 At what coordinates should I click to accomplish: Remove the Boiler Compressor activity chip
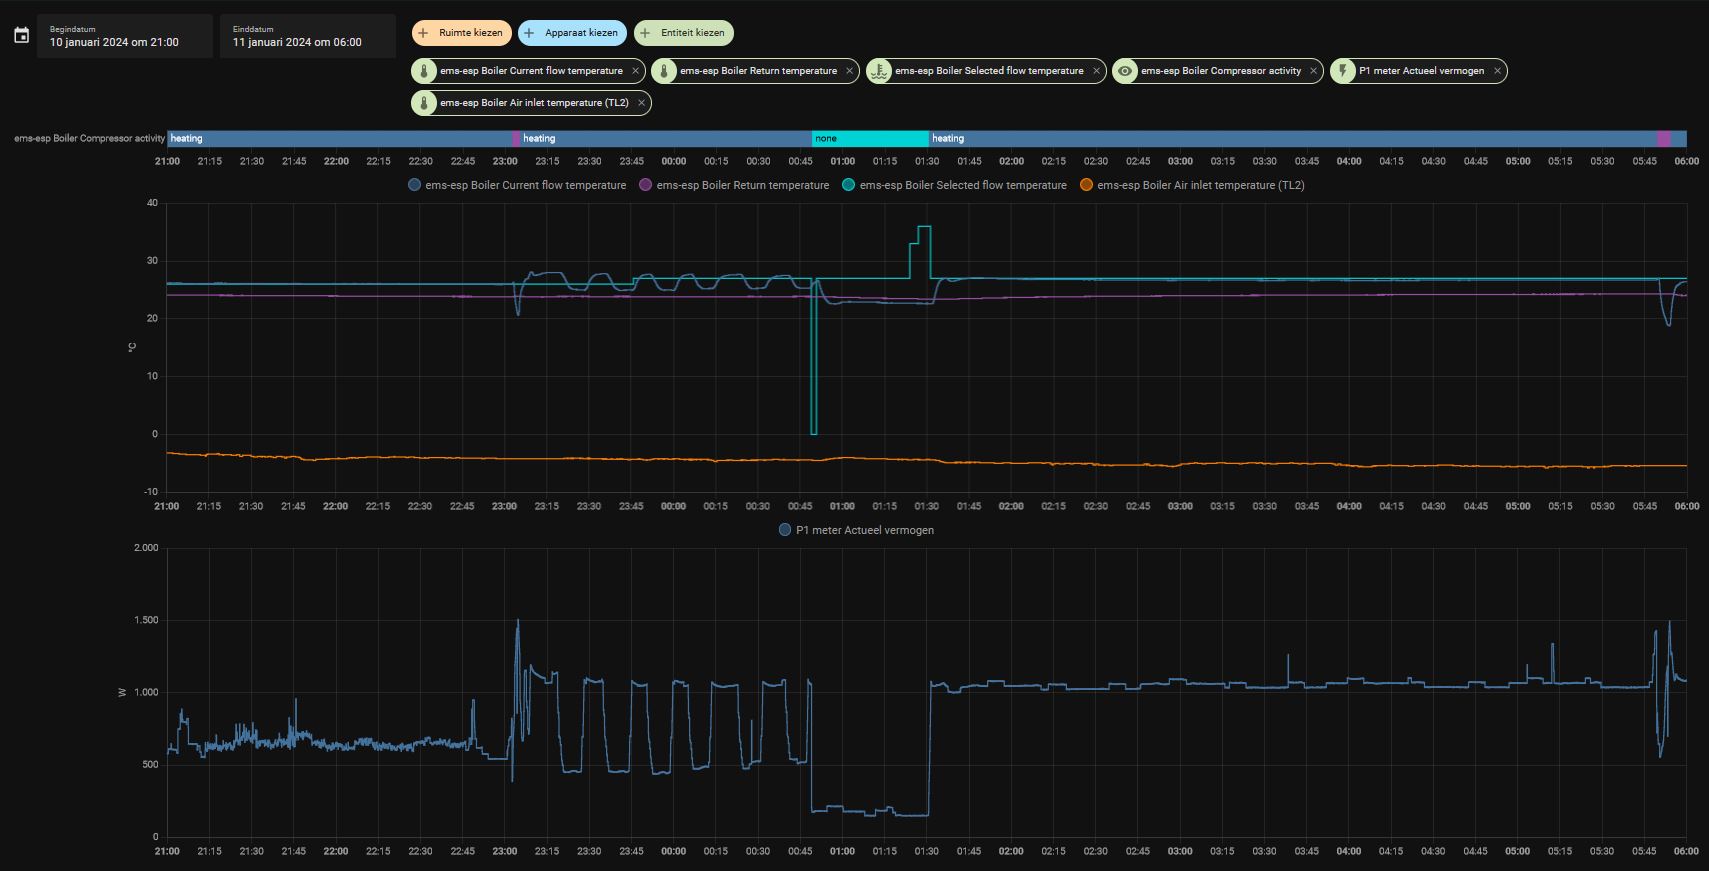pyautogui.click(x=1314, y=71)
